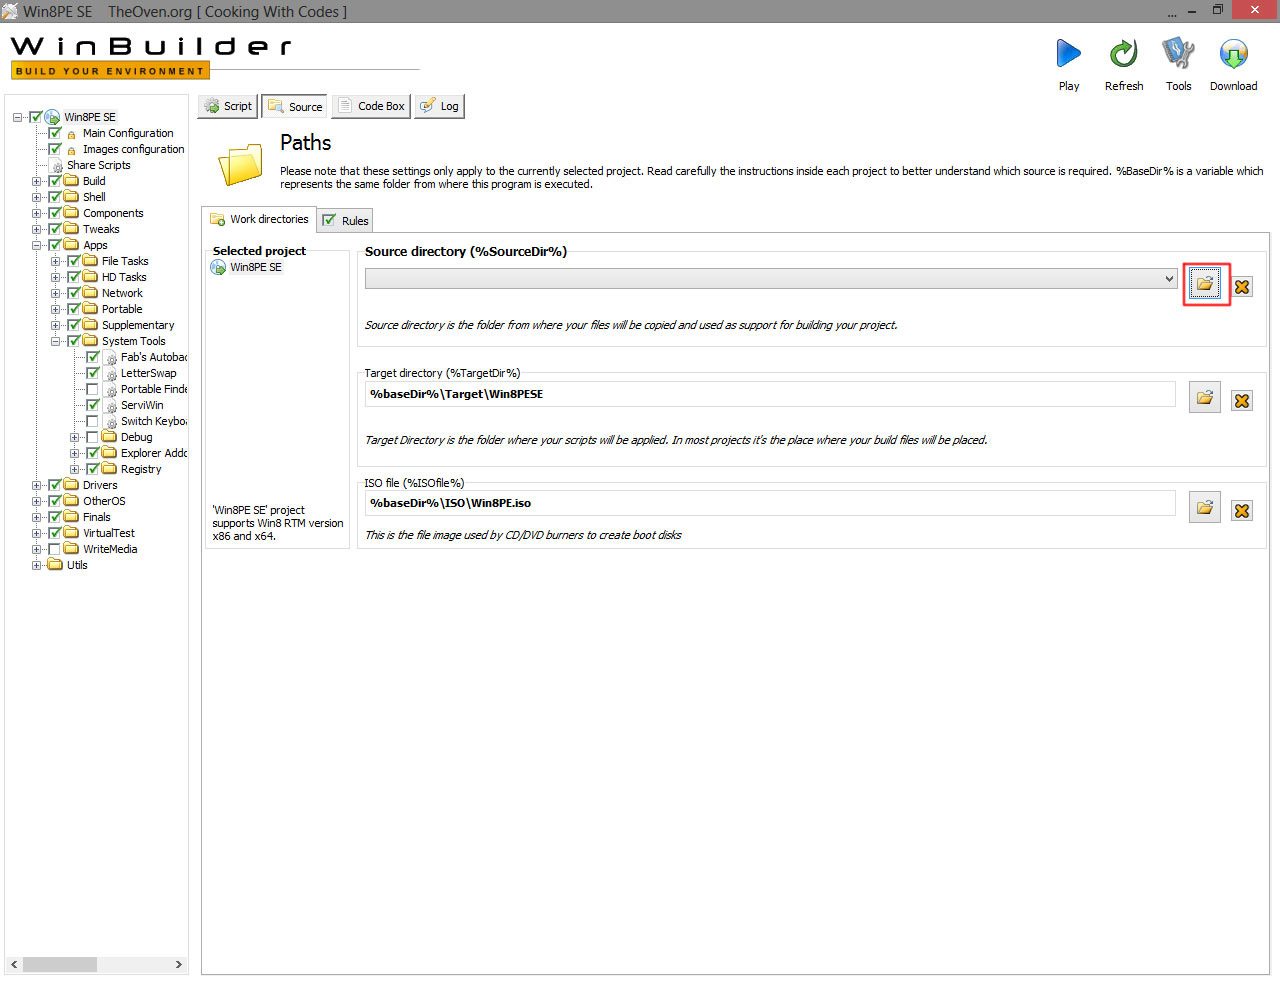The height and width of the screenshot is (982, 1280).
Task: Expand the Shell tree node
Action: click(x=37, y=197)
